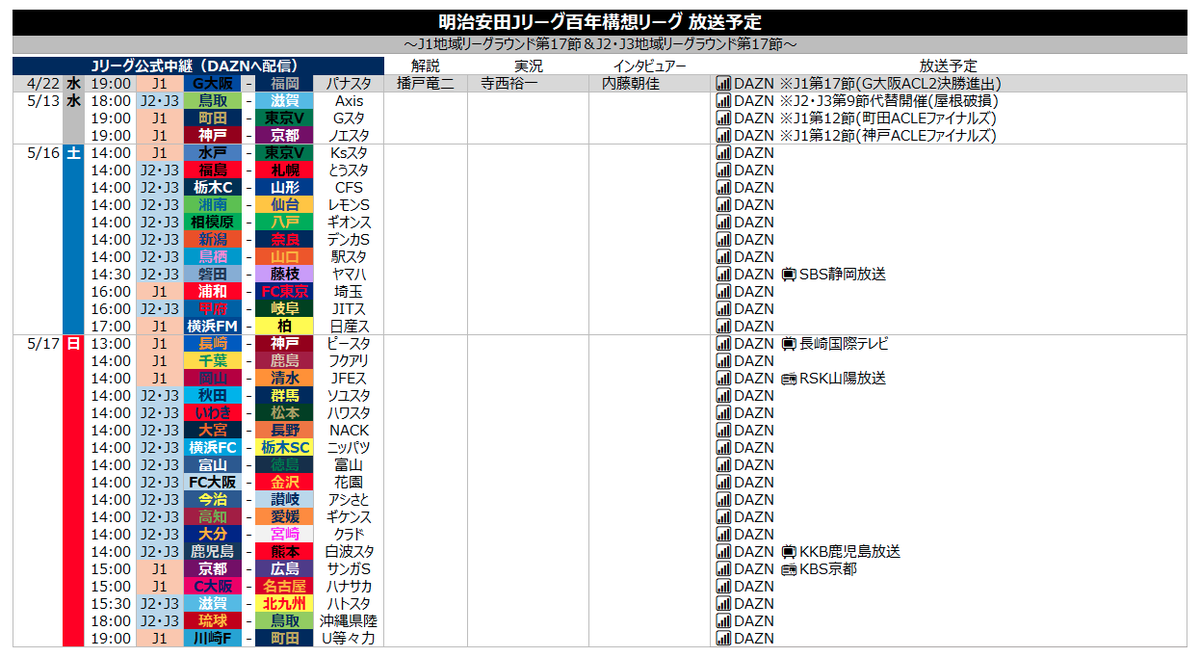The height and width of the screenshot is (657, 1200).
Task: Click the DAZN bars icon in FC大阪 vs 金沢 row
Action: [x=724, y=483]
